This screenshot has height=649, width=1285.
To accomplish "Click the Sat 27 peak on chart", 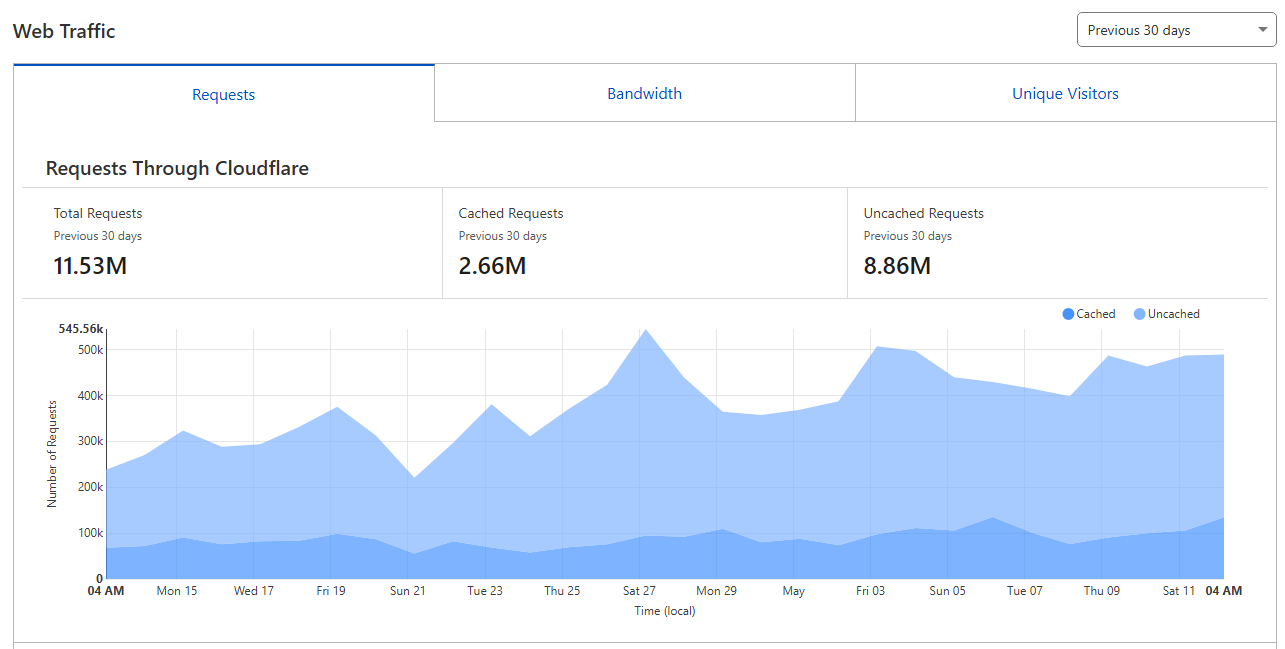I will 645,330.
